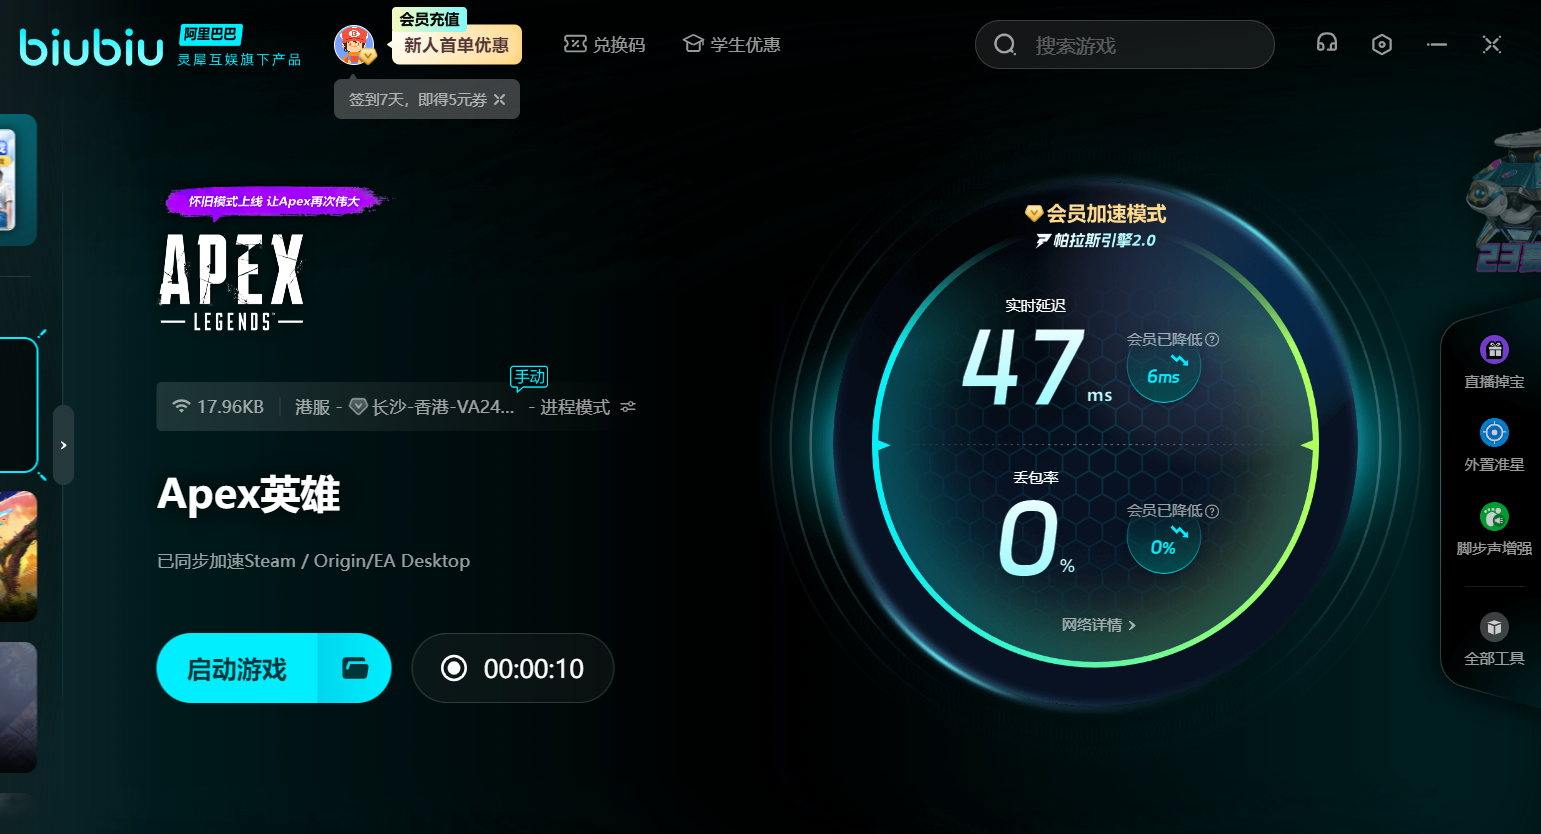Open the 学生优惠 student discount menu
This screenshot has height=834, width=1541.
[731, 45]
